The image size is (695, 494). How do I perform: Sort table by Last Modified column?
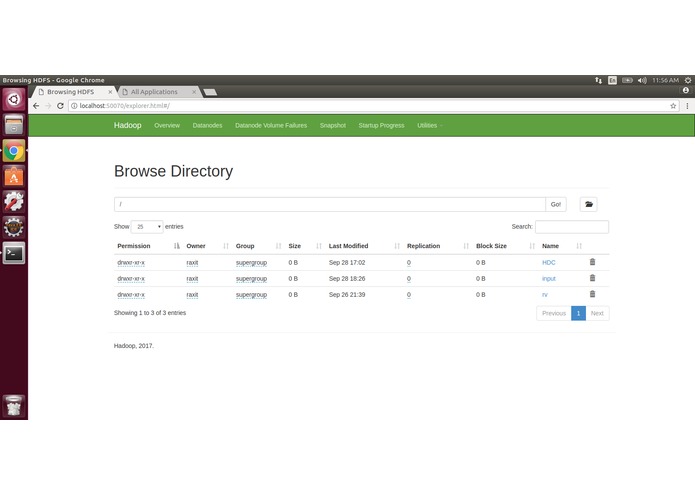[x=364, y=246]
